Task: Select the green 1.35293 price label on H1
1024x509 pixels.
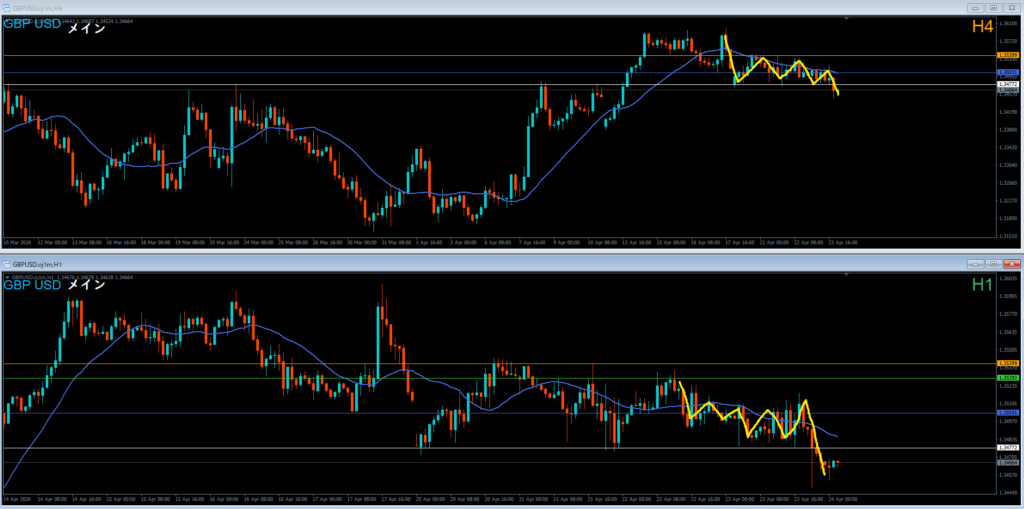Action: pos(1008,378)
